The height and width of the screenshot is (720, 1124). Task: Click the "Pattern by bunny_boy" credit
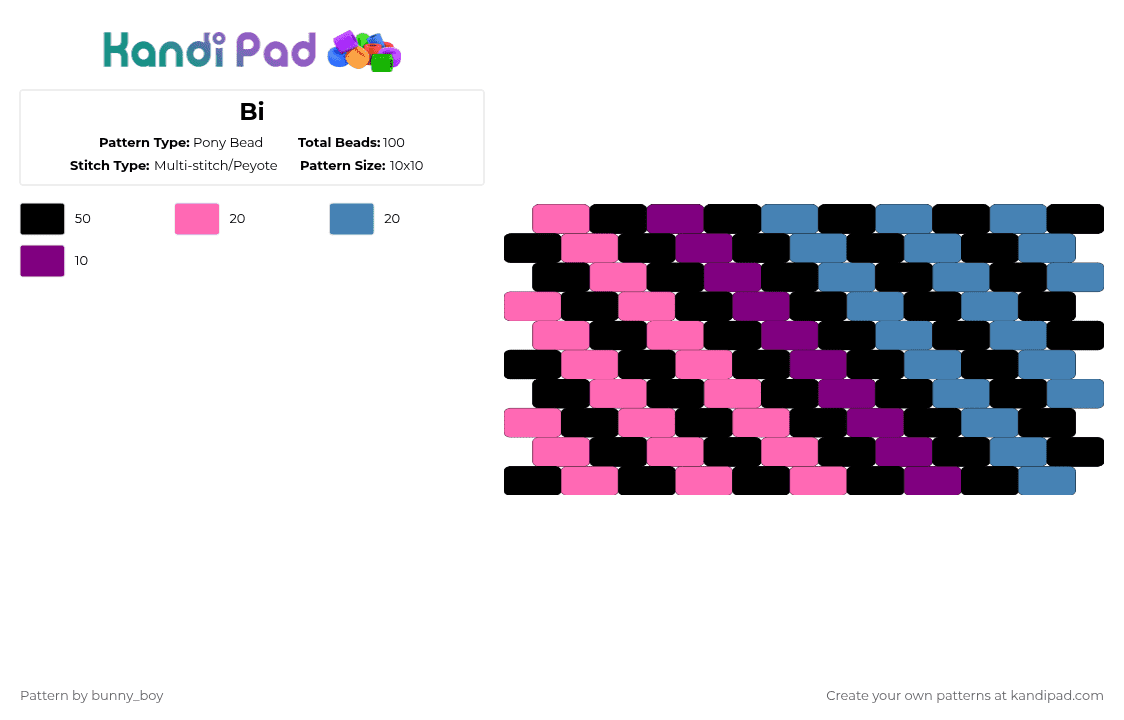[x=92, y=696]
